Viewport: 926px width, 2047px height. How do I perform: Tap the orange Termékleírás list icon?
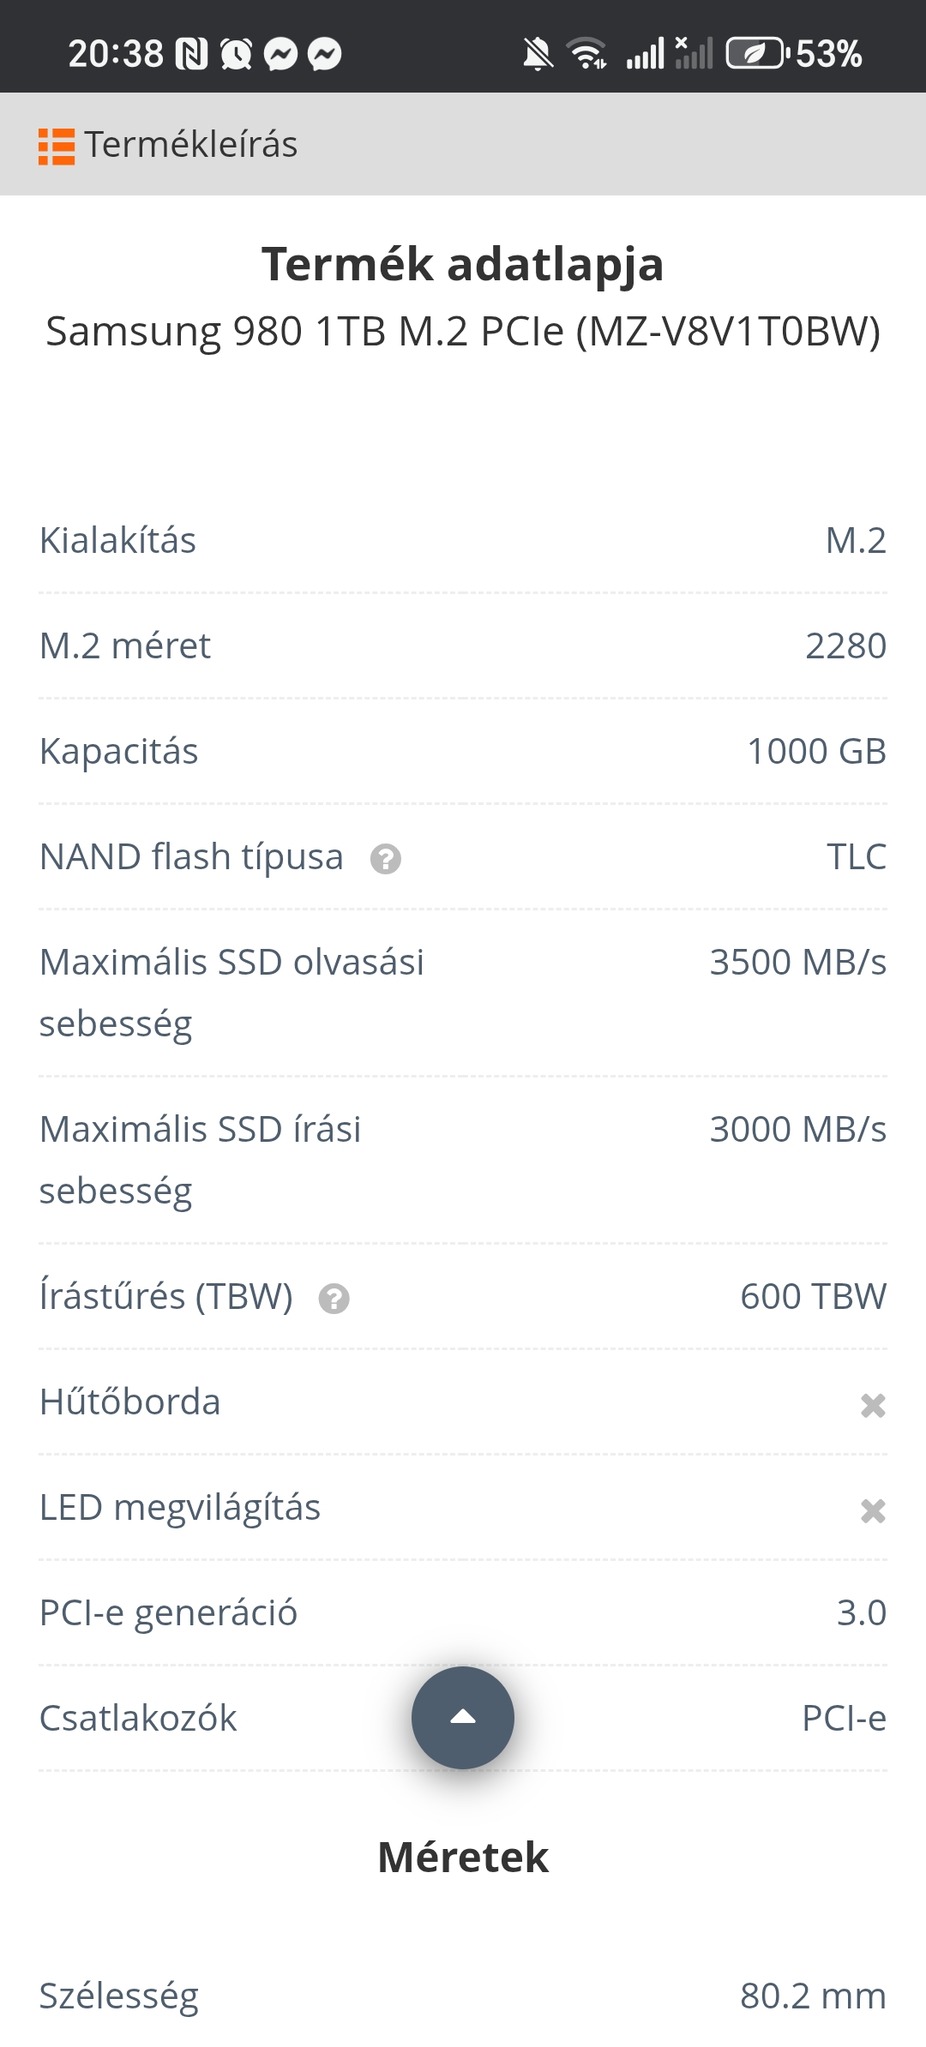[x=57, y=146]
